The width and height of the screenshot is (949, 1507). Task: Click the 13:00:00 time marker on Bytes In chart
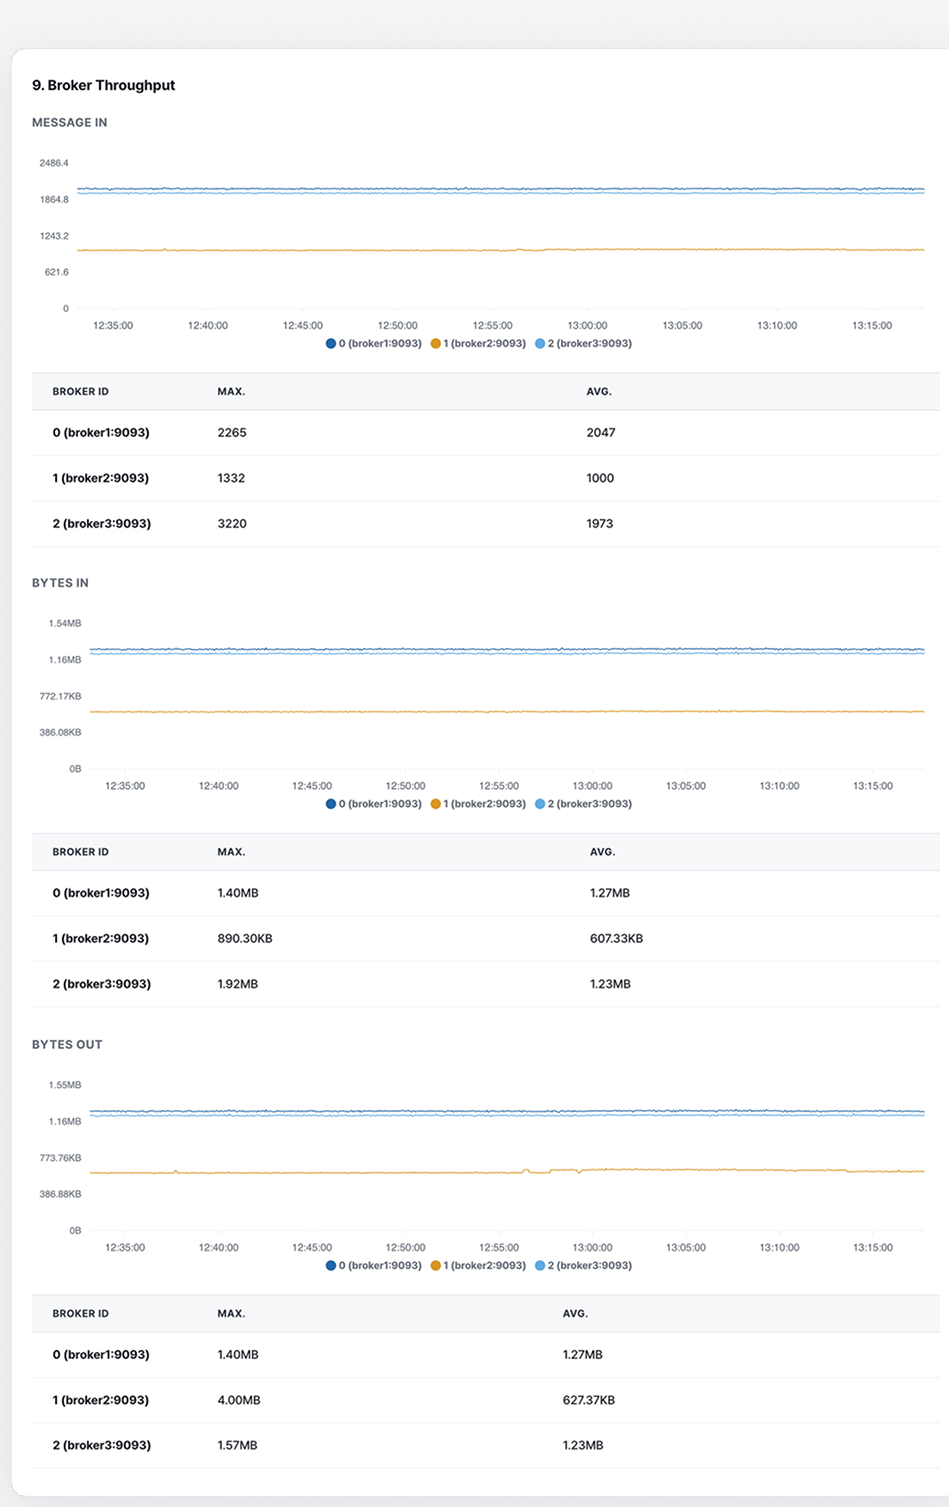[x=592, y=786]
